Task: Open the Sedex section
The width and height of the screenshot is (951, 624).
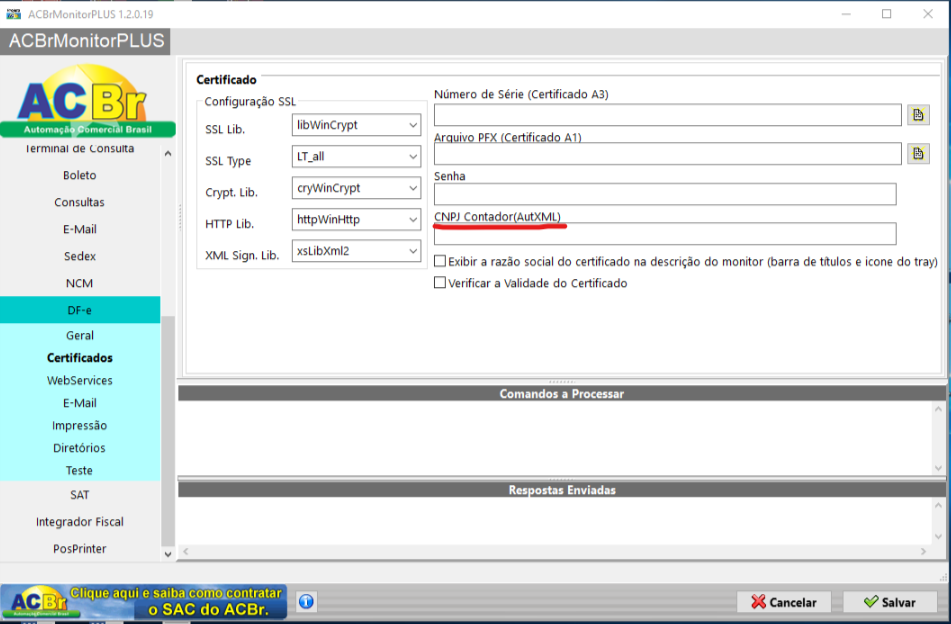Action: [x=79, y=256]
